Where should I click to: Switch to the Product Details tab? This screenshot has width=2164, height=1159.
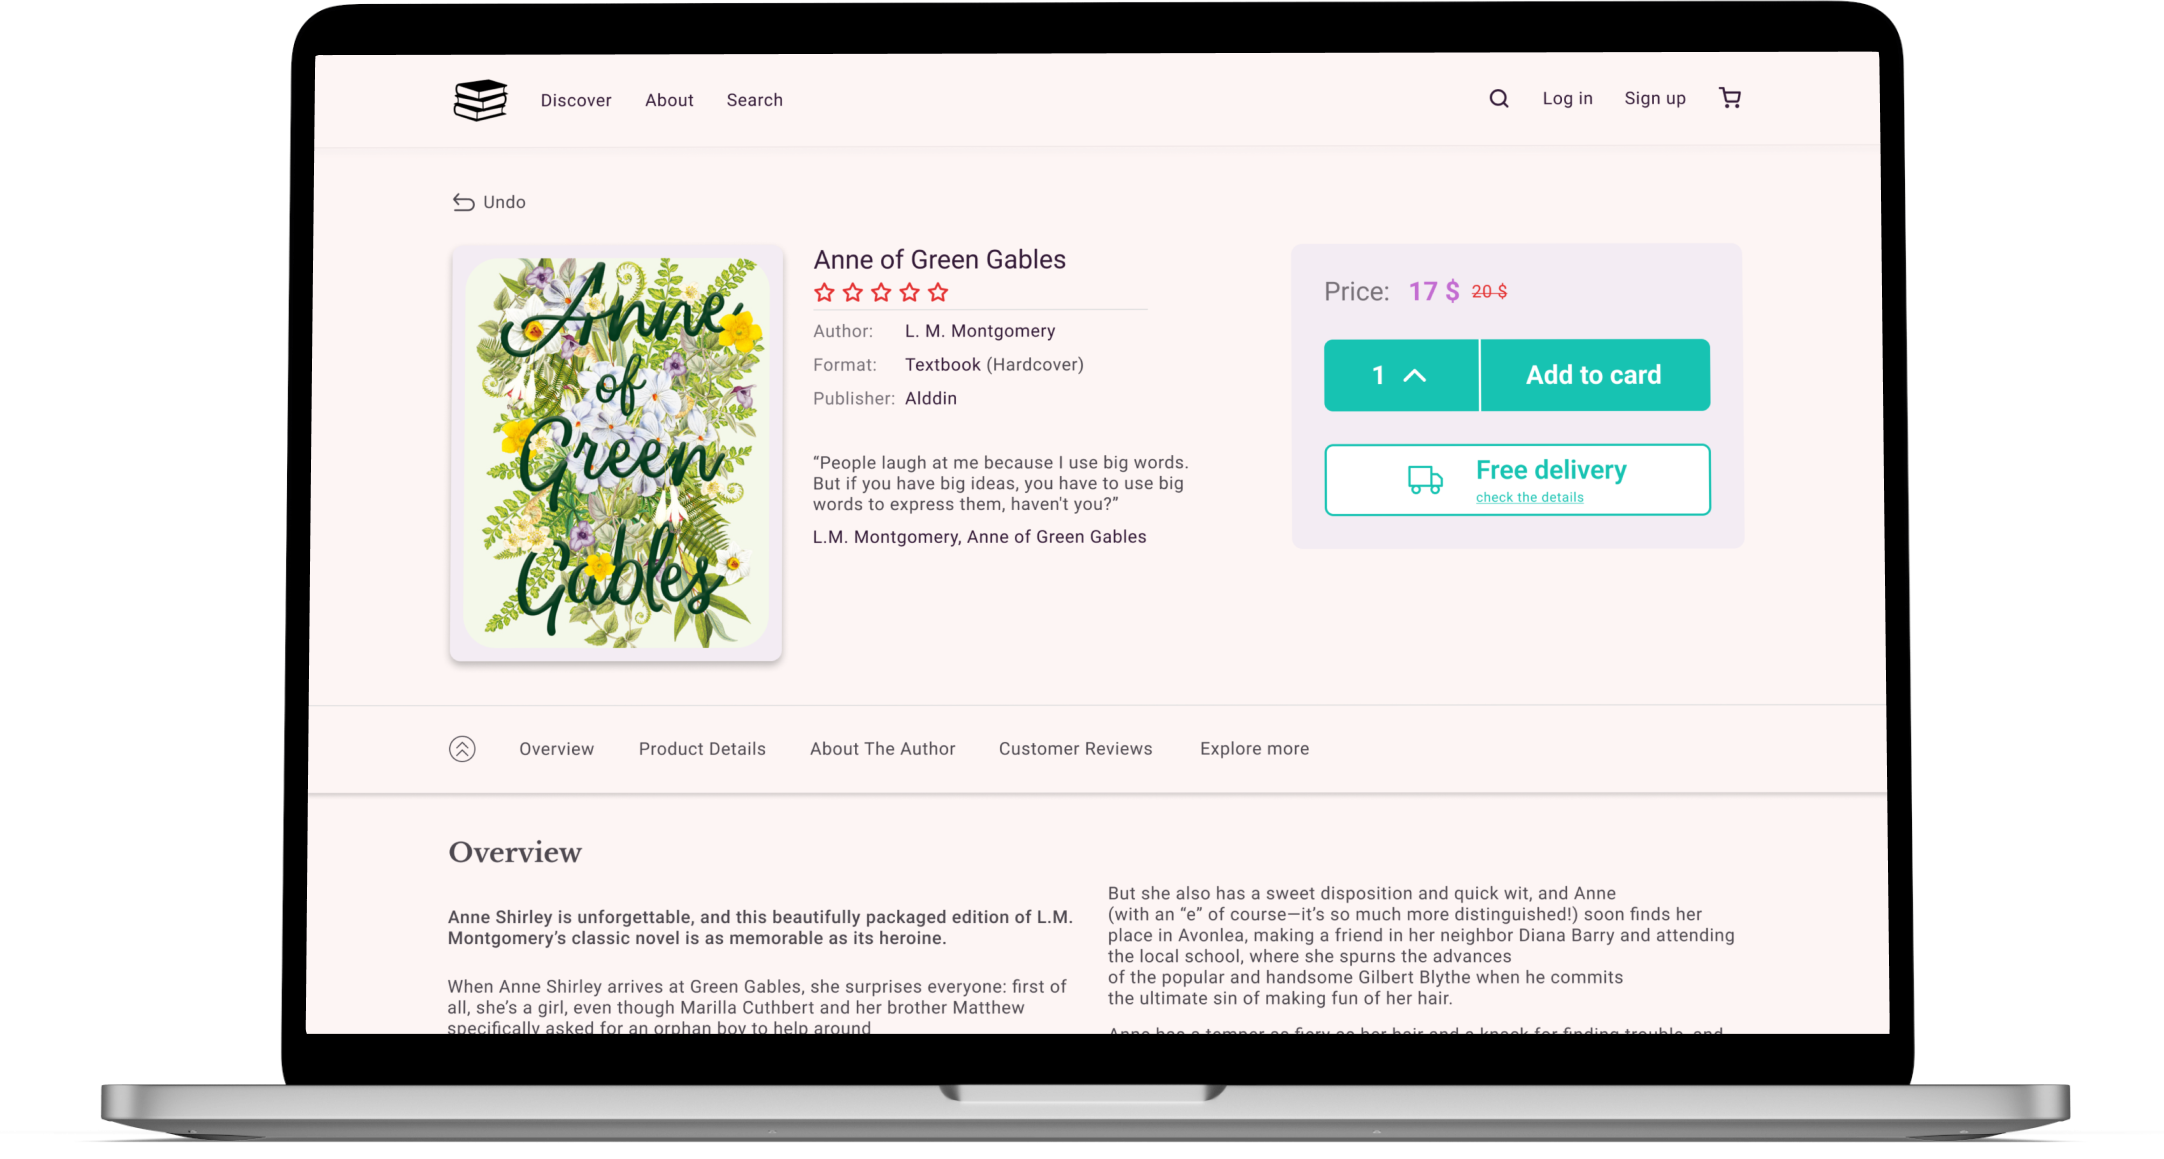tap(702, 749)
